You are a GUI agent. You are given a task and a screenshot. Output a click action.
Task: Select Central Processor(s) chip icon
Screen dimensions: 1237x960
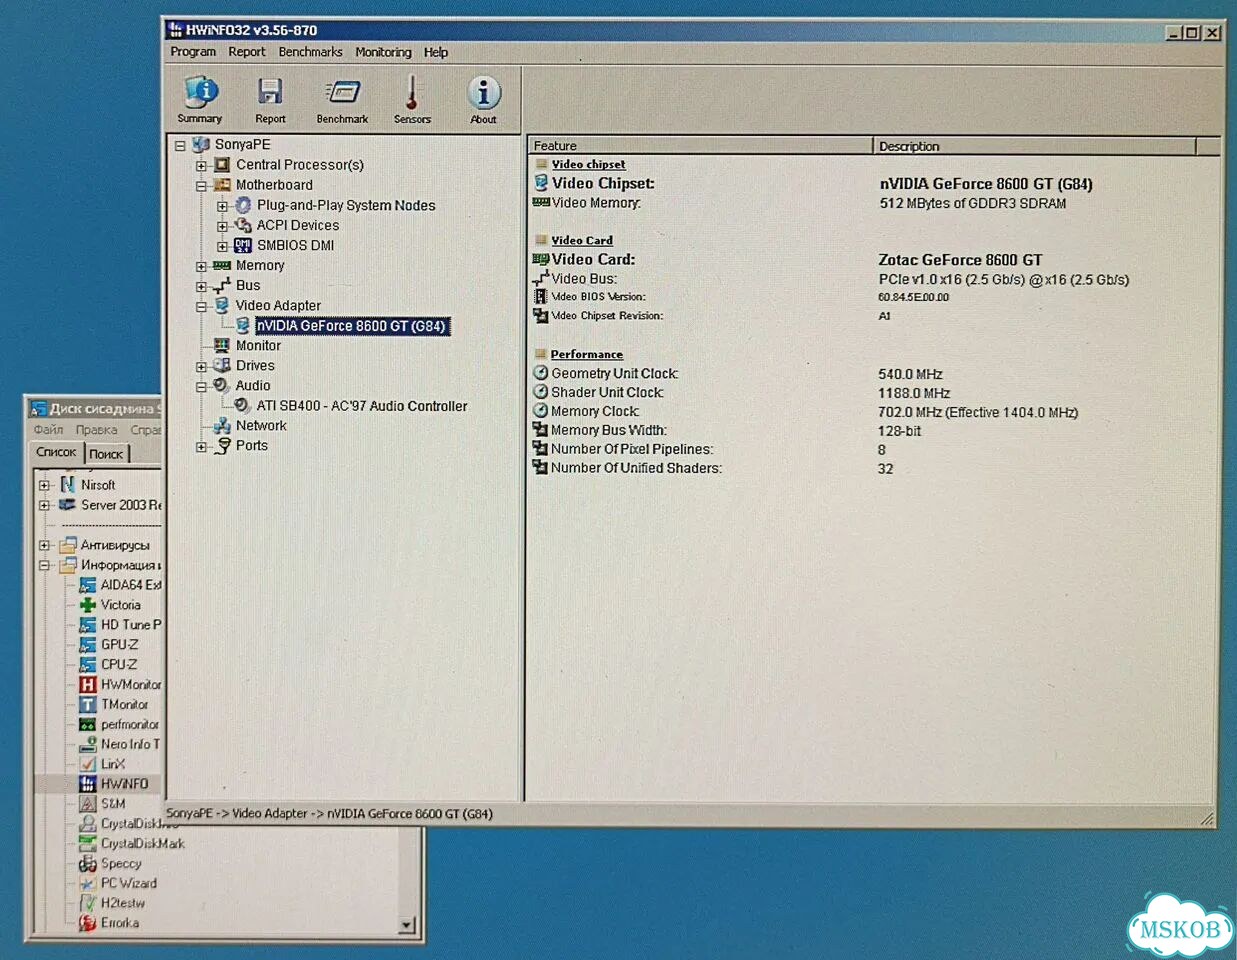[222, 165]
